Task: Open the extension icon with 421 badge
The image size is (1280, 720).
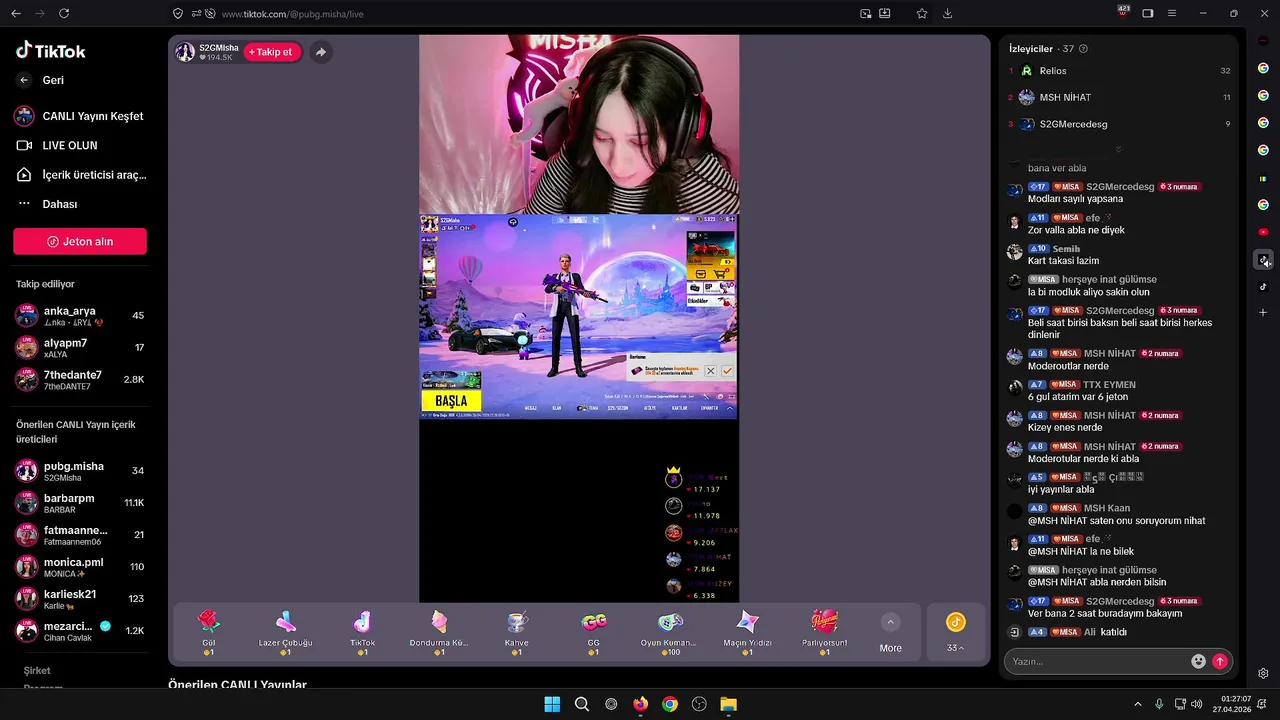Action: 1124,12
